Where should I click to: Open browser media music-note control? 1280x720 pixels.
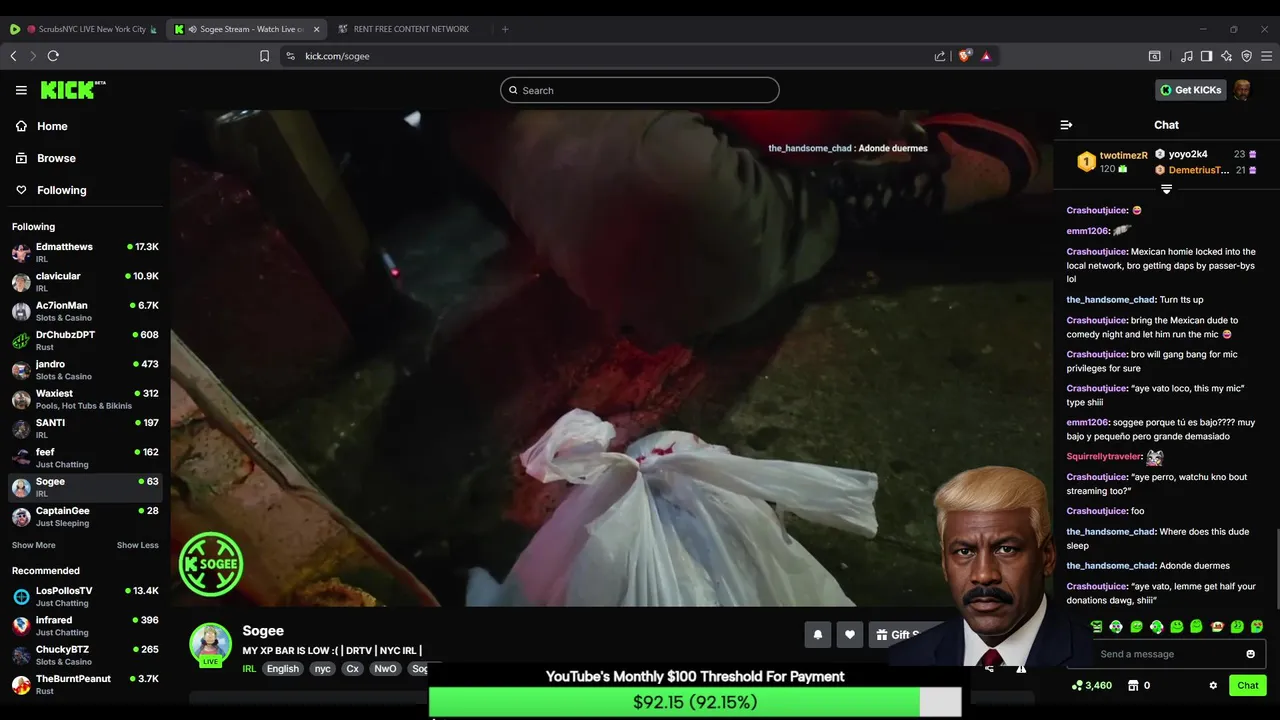[x=1187, y=56]
